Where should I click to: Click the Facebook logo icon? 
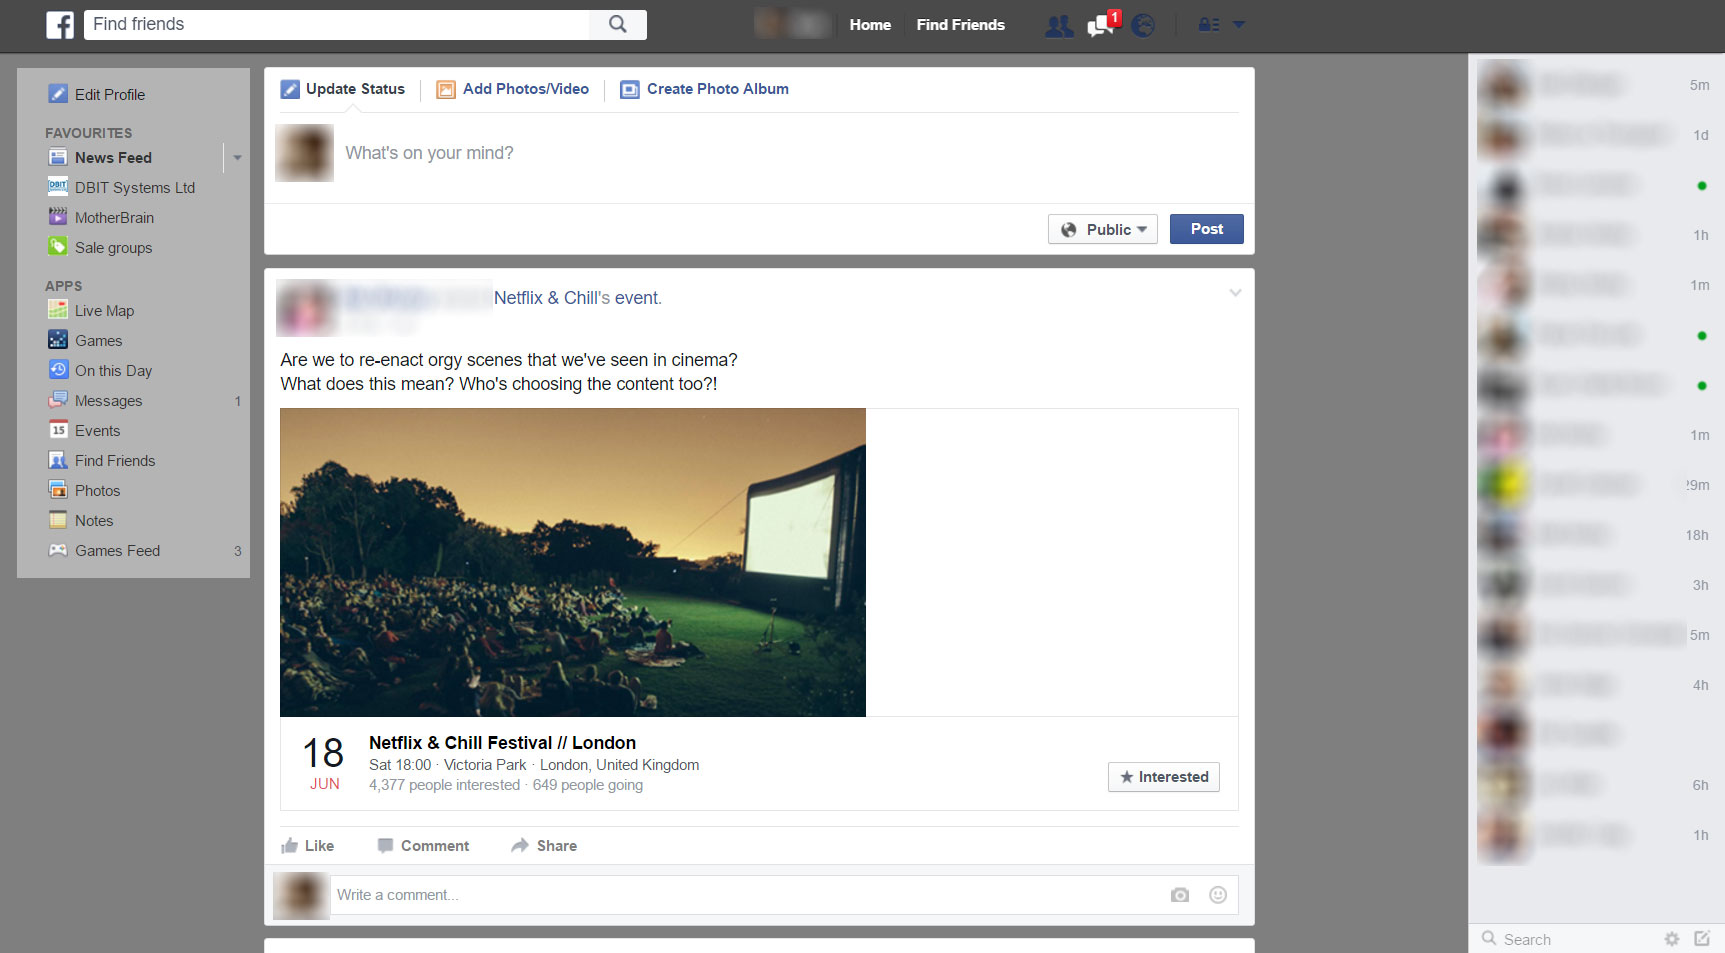(60, 25)
